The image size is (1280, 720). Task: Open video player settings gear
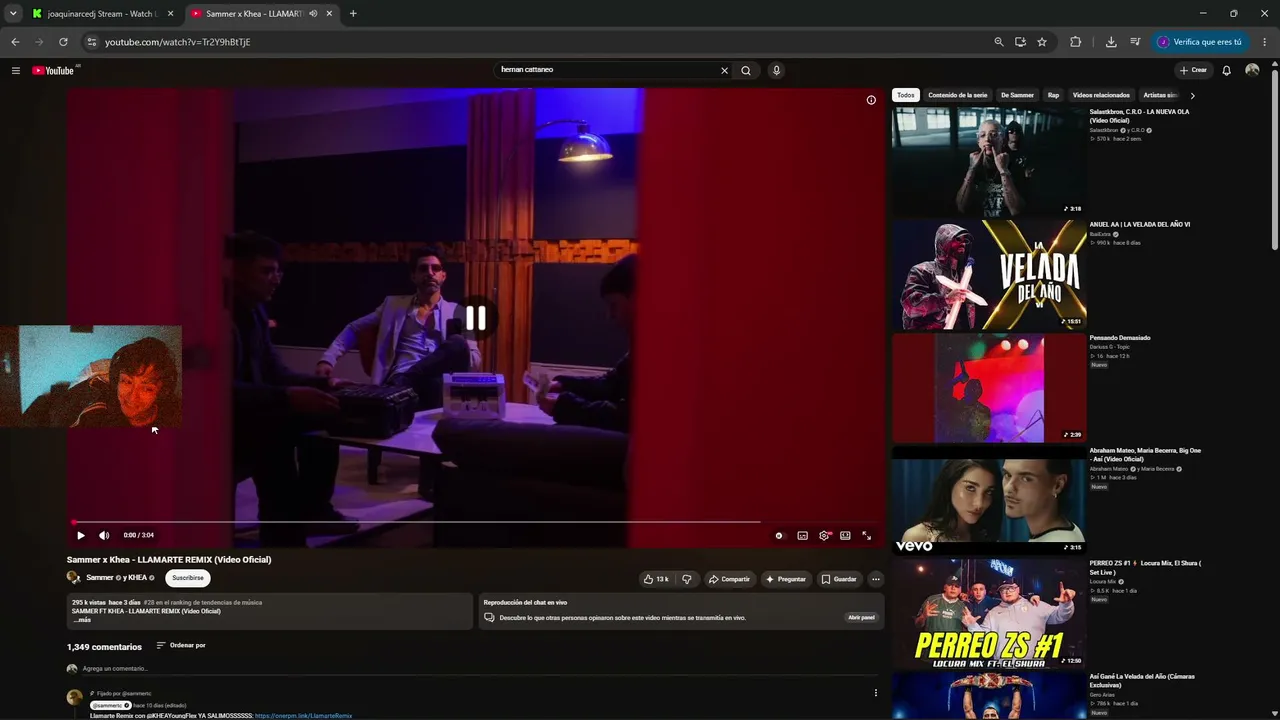pyautogui.click(x=824, y=535)
